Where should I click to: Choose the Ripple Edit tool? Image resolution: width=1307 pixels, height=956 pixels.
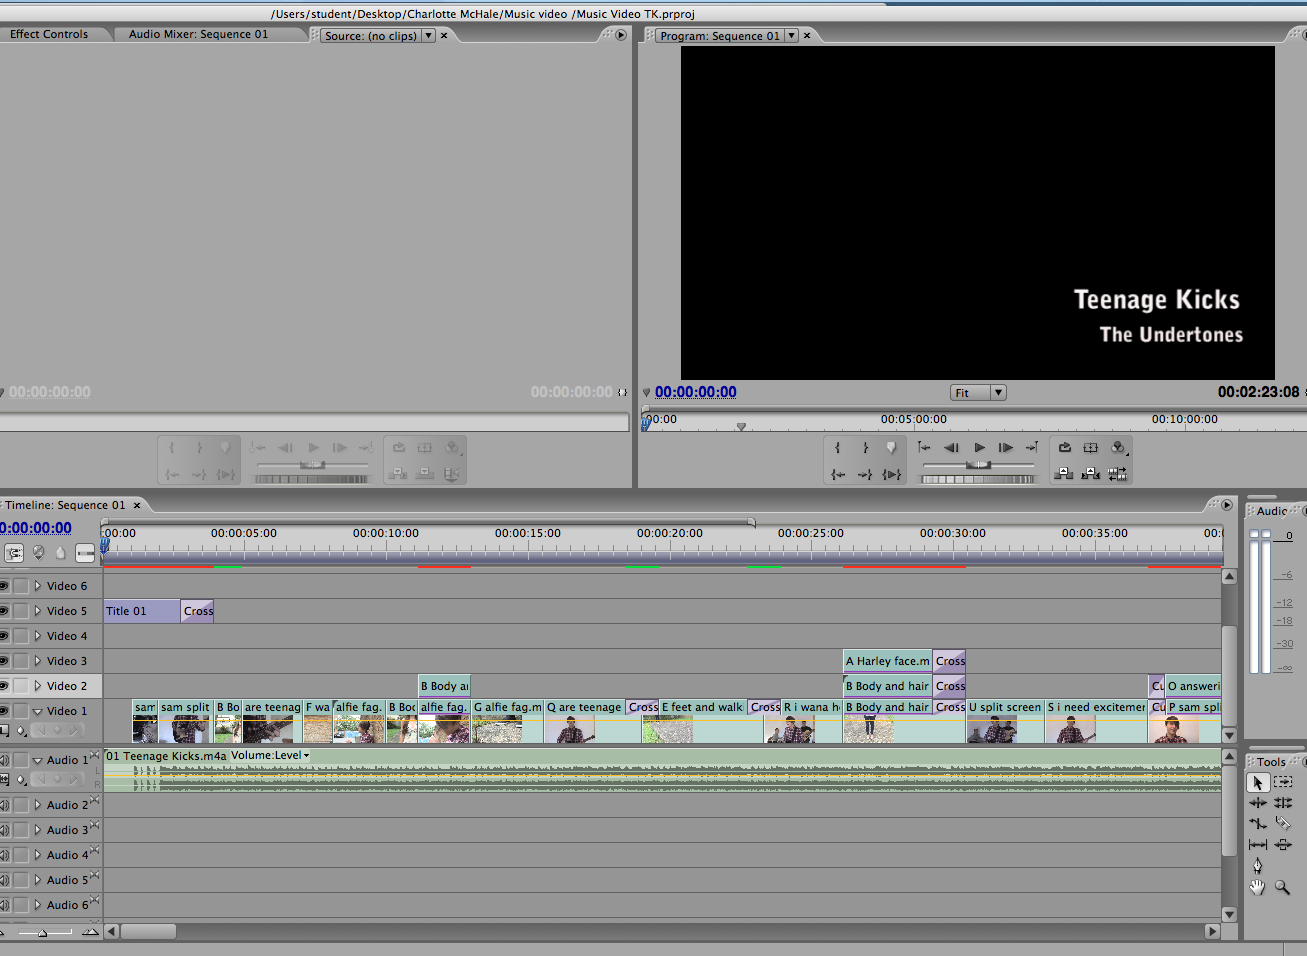[x=1258, y=803]
